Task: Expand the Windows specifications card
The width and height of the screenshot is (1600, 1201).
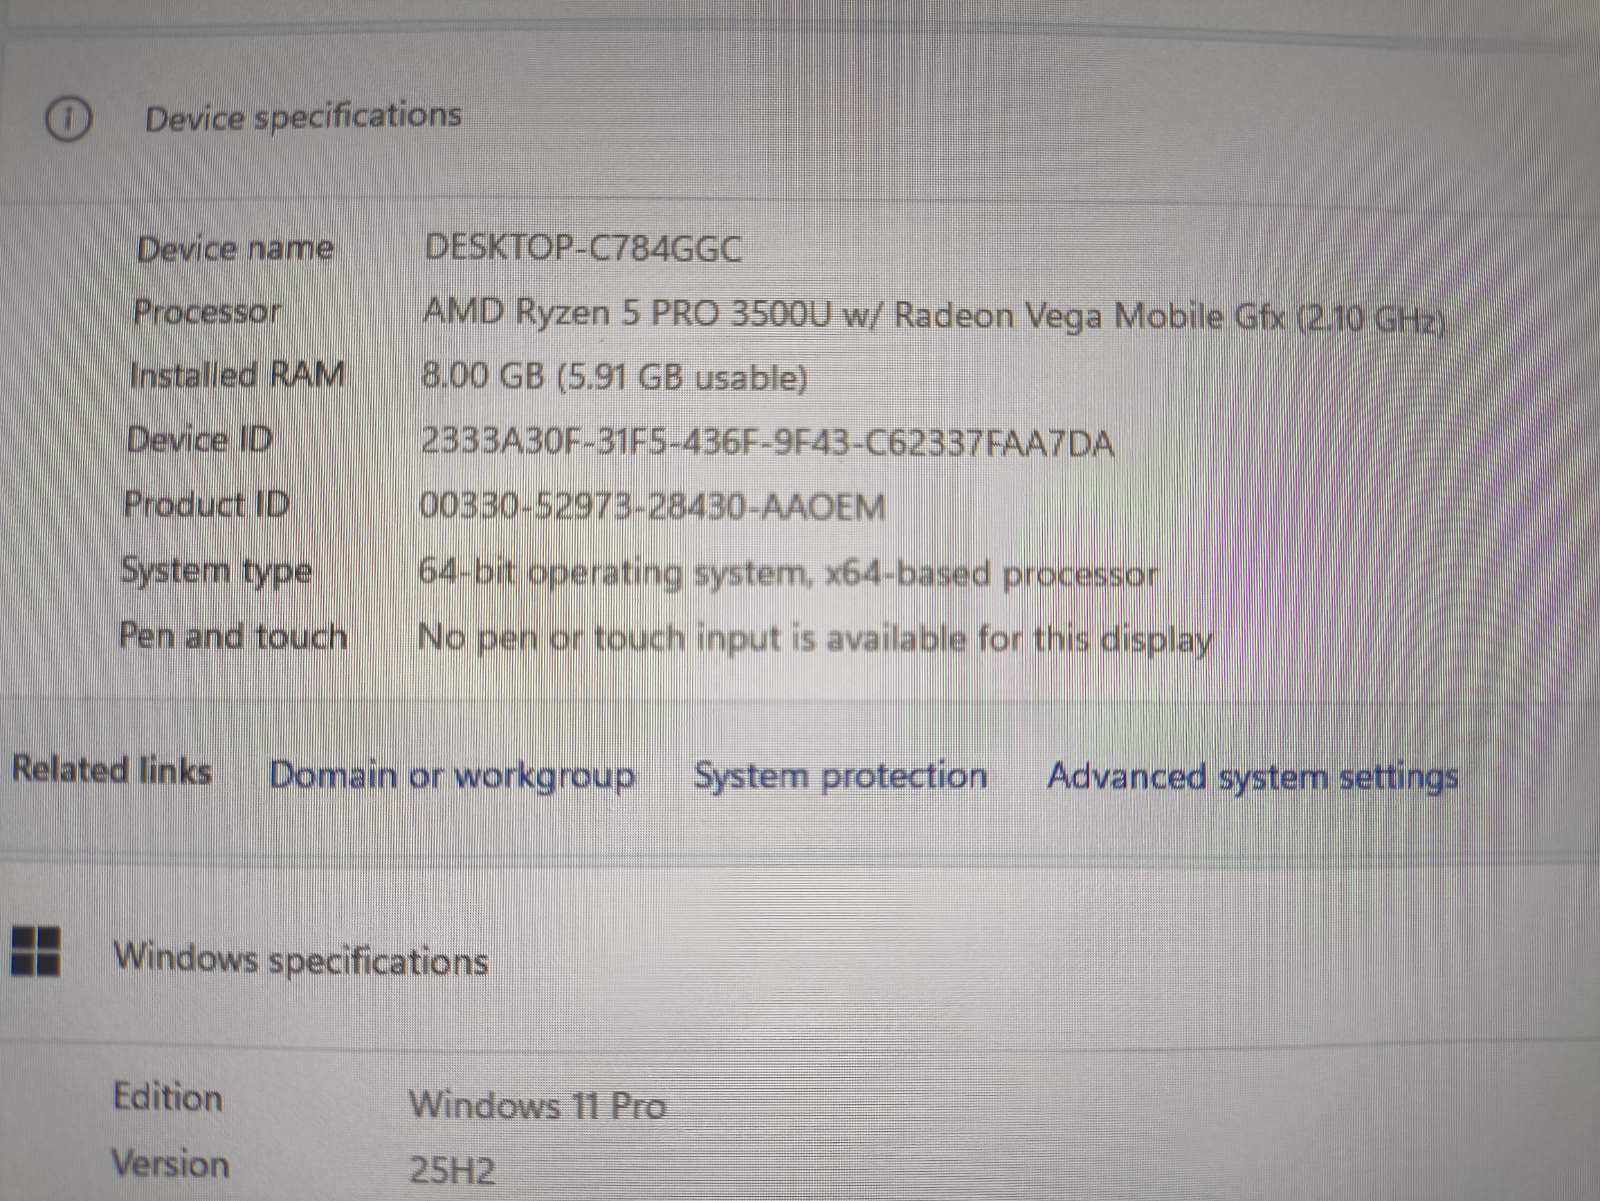Action: coord(301,959)
